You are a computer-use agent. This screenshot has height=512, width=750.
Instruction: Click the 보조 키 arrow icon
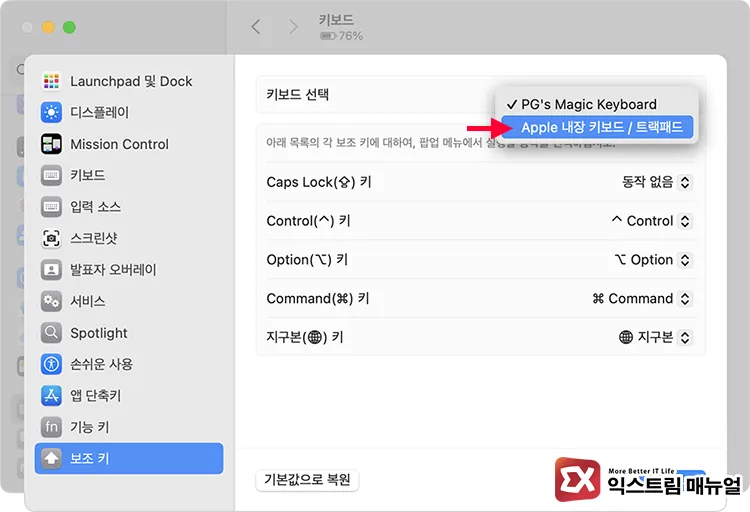tap(51, 458)
